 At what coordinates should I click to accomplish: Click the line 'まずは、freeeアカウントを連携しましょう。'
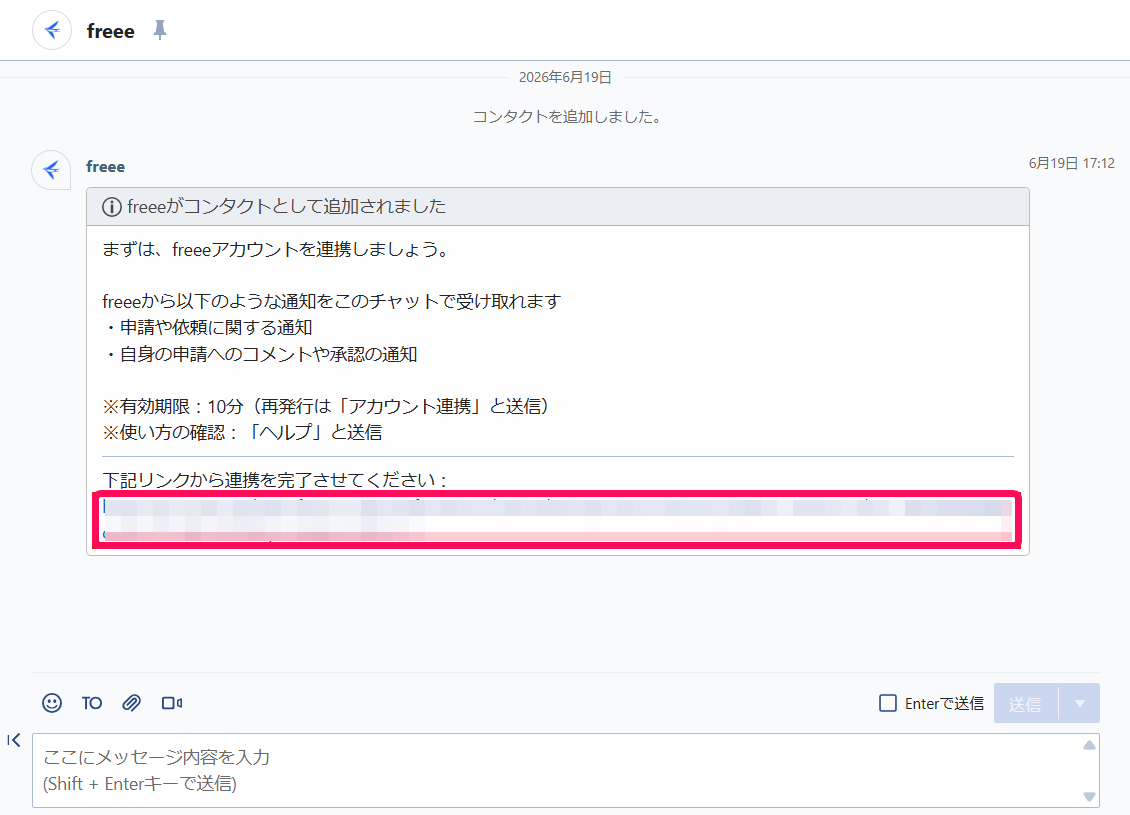pyautogui.click(x=277, y=249)
